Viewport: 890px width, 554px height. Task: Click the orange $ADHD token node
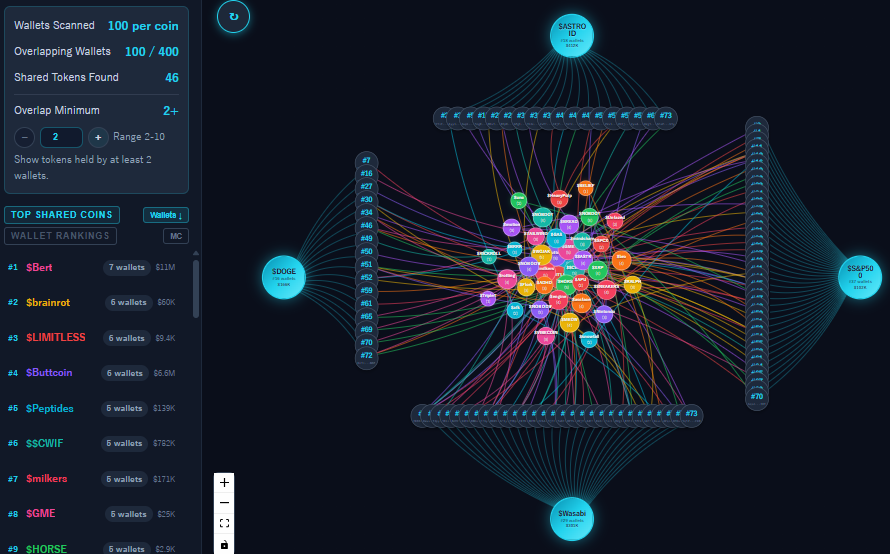coord(544,285)
